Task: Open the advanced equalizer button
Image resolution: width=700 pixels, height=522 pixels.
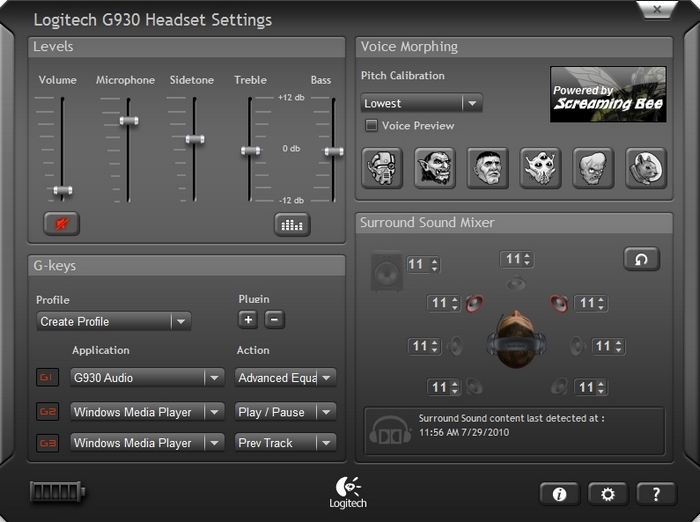Action: coord(292,225)
